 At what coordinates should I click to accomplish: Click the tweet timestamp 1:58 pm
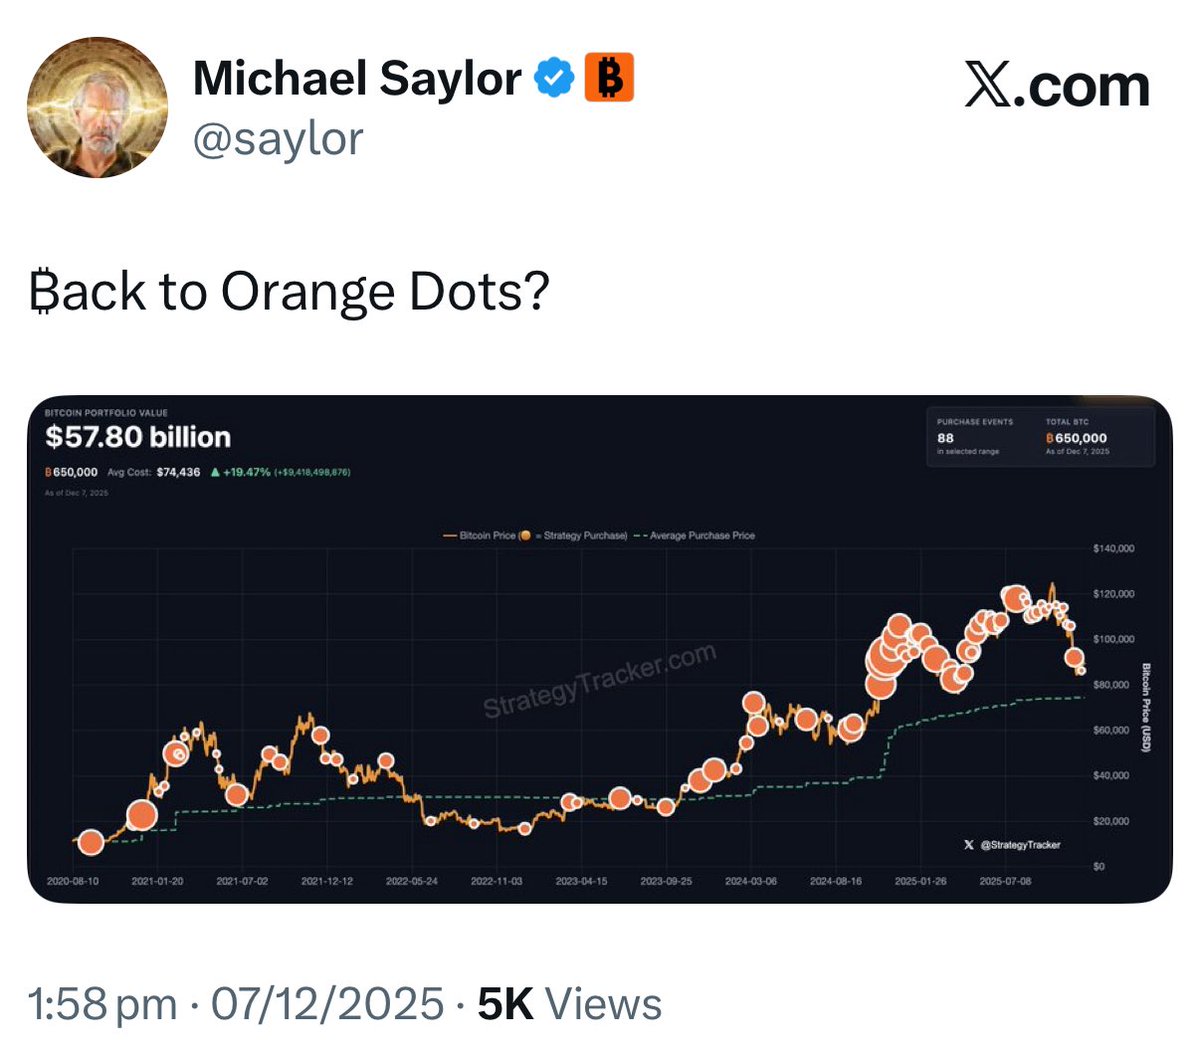(103, 1004)
